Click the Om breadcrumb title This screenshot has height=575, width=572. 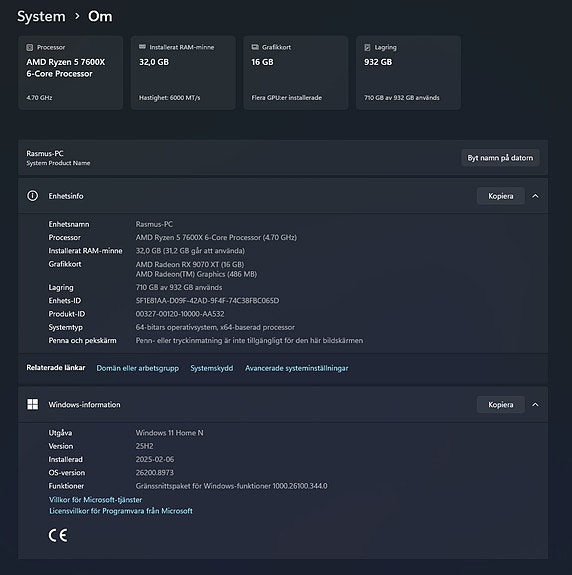tap(100, 16)
